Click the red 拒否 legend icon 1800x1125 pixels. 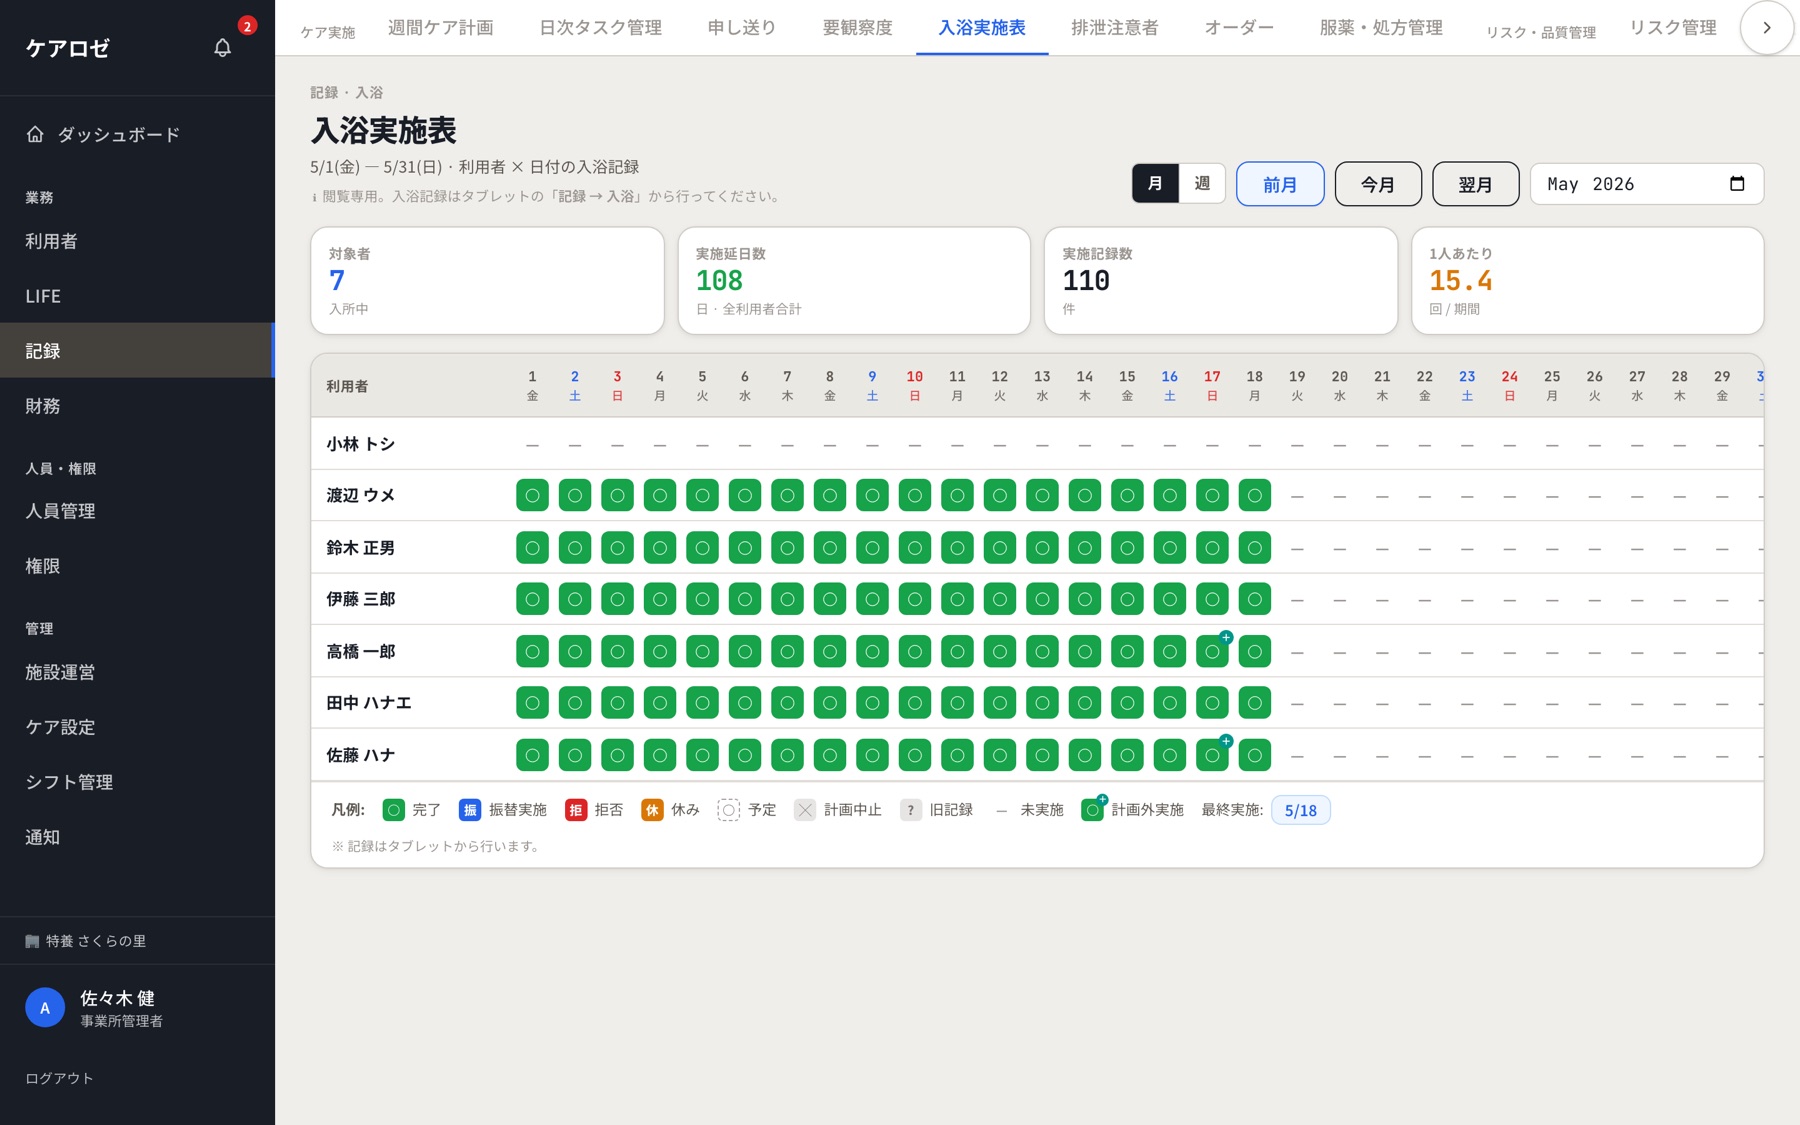(576, 810)
